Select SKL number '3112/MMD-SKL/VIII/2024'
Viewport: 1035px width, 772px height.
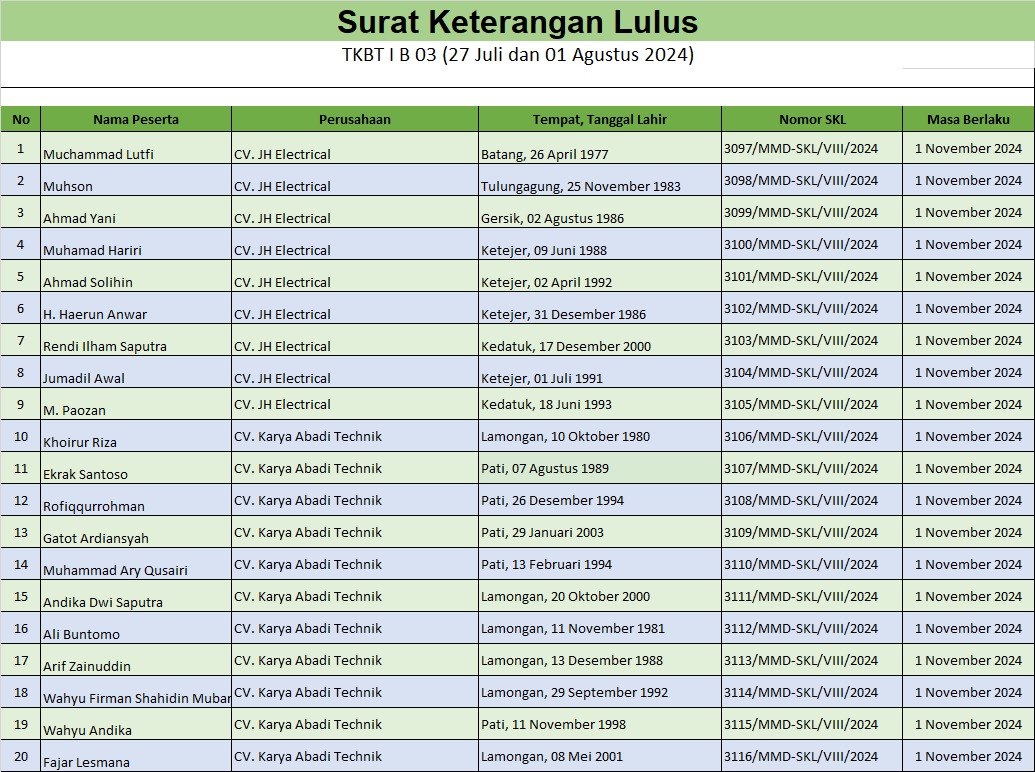click(x=812, y=628)
